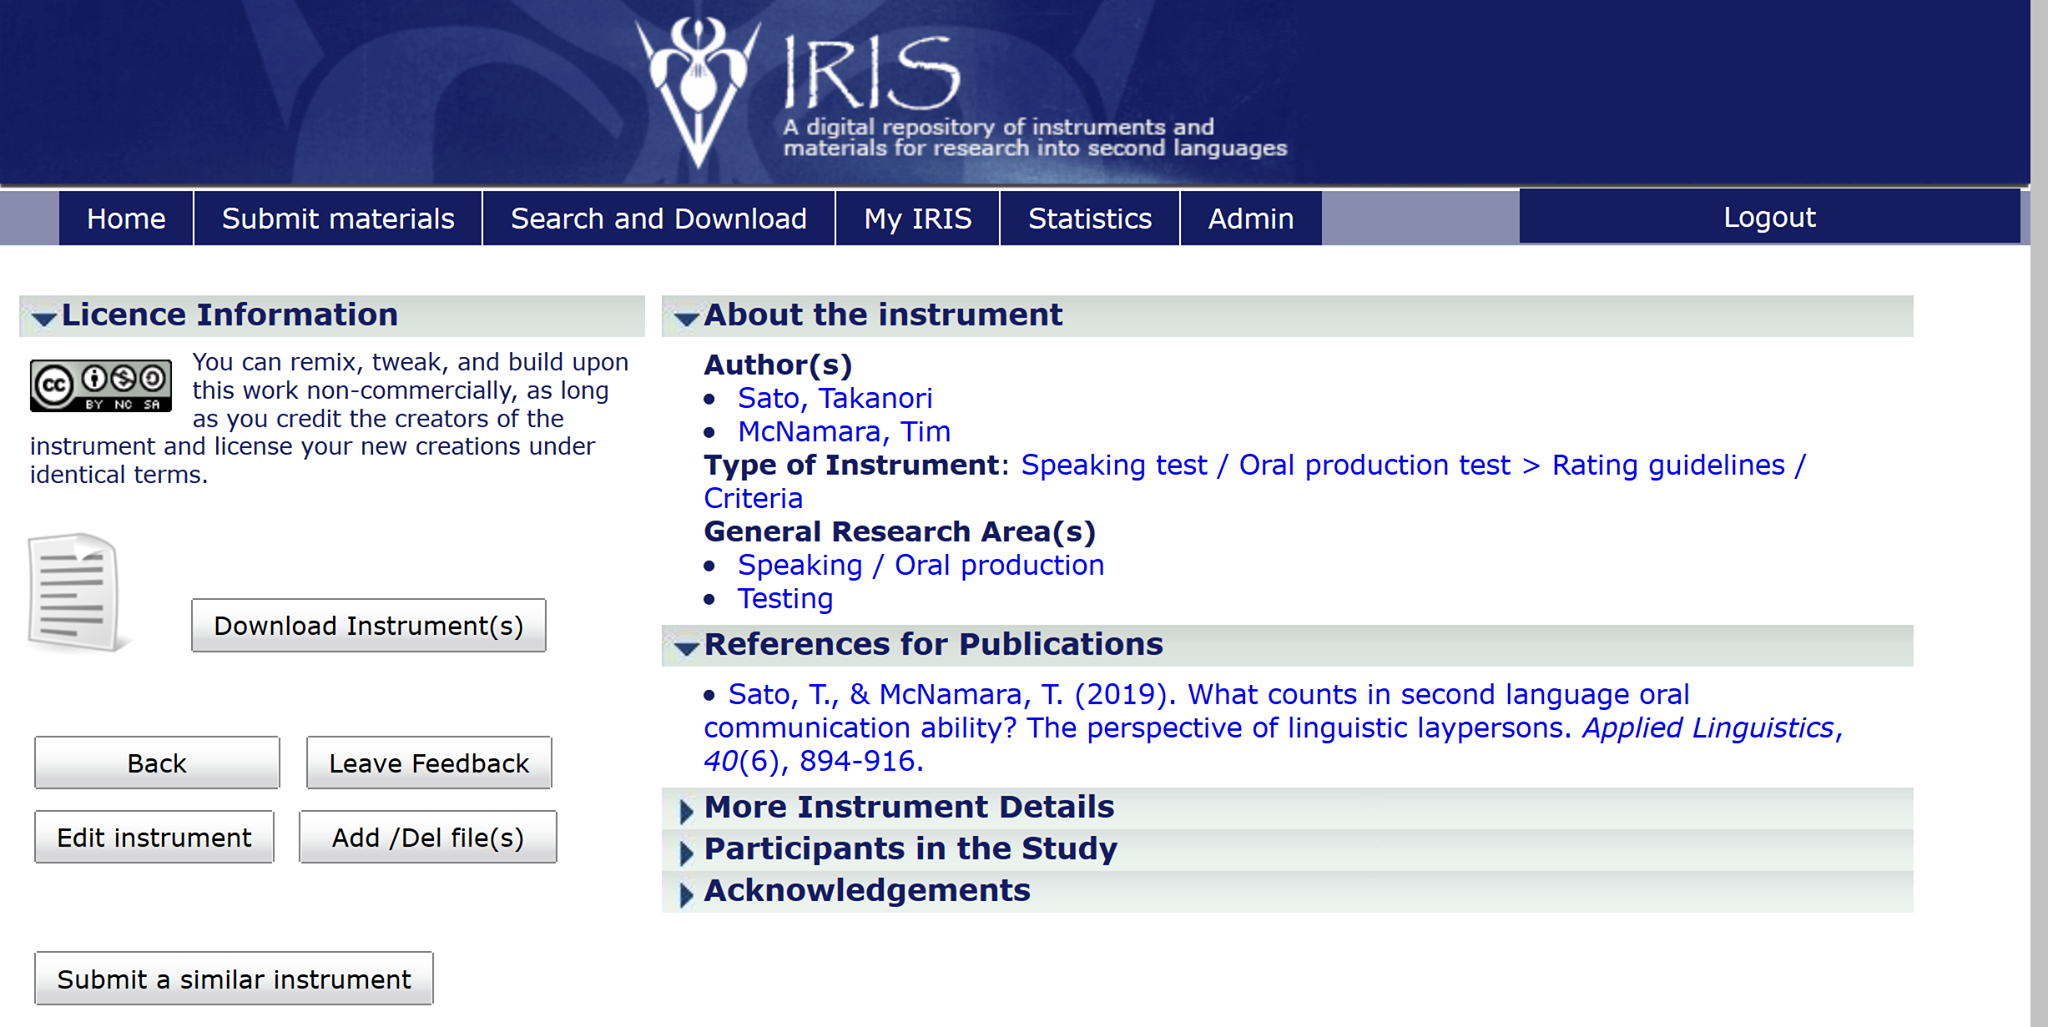Viewport: 2048px width, 1027px height.
Task: Click the Download Instrument(s) button
Action: pos(369,626)
